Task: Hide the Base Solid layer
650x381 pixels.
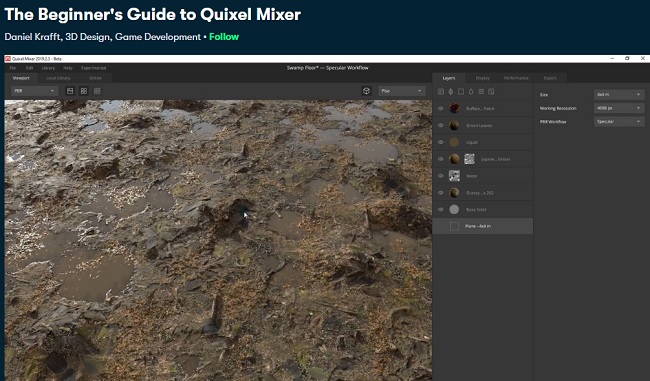Action: [x=441, y=209]
